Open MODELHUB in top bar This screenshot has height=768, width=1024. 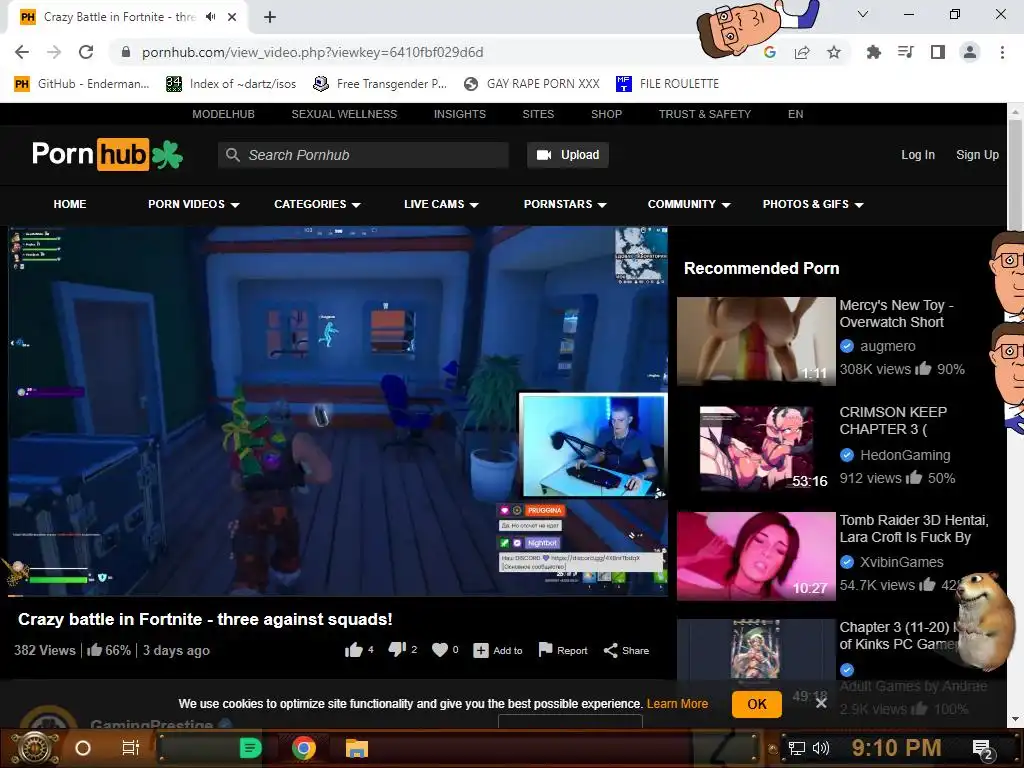coord(223,114)
